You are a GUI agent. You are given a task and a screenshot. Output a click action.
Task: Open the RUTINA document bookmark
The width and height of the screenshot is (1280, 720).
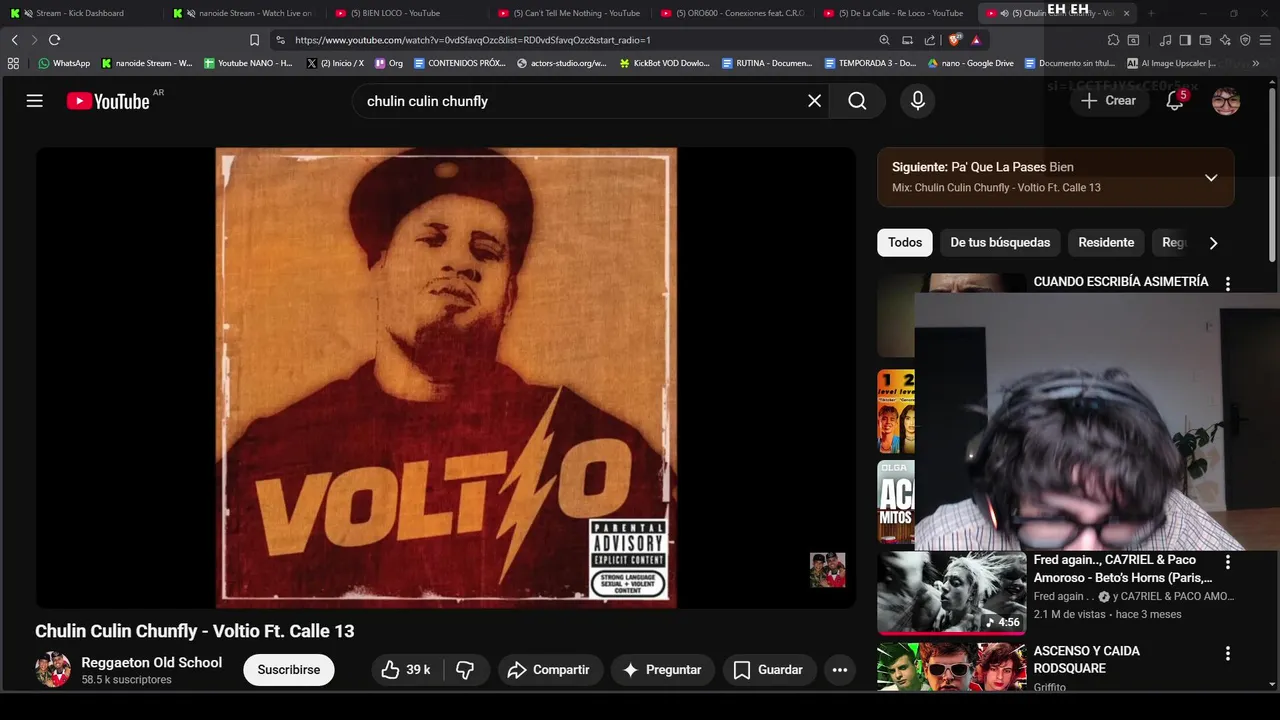(x=768, y=63)
